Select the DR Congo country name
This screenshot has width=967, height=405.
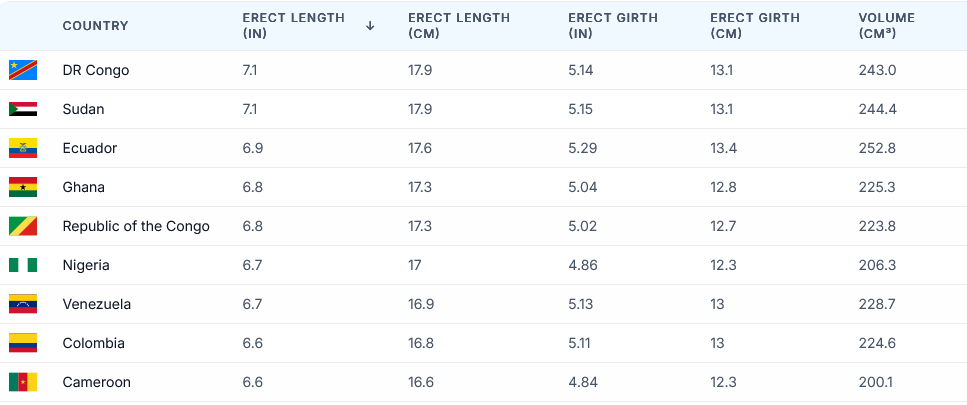pos(95,70)
